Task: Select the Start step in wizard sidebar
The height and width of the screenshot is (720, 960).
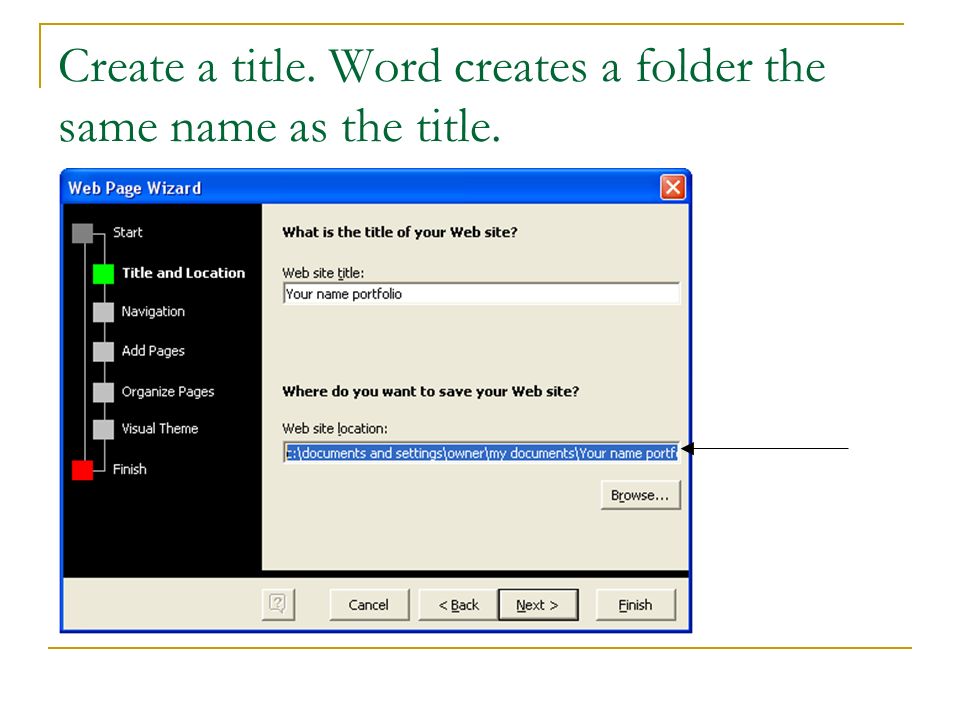Action: (x=127, y=233)
